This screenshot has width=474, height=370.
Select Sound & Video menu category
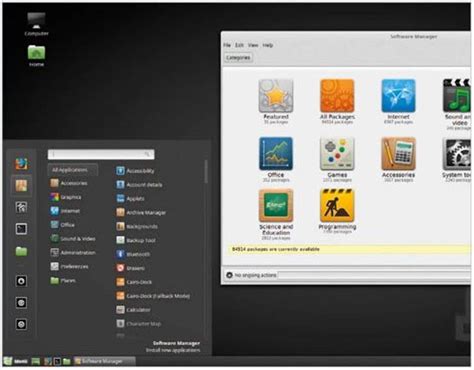click(73, 239)
